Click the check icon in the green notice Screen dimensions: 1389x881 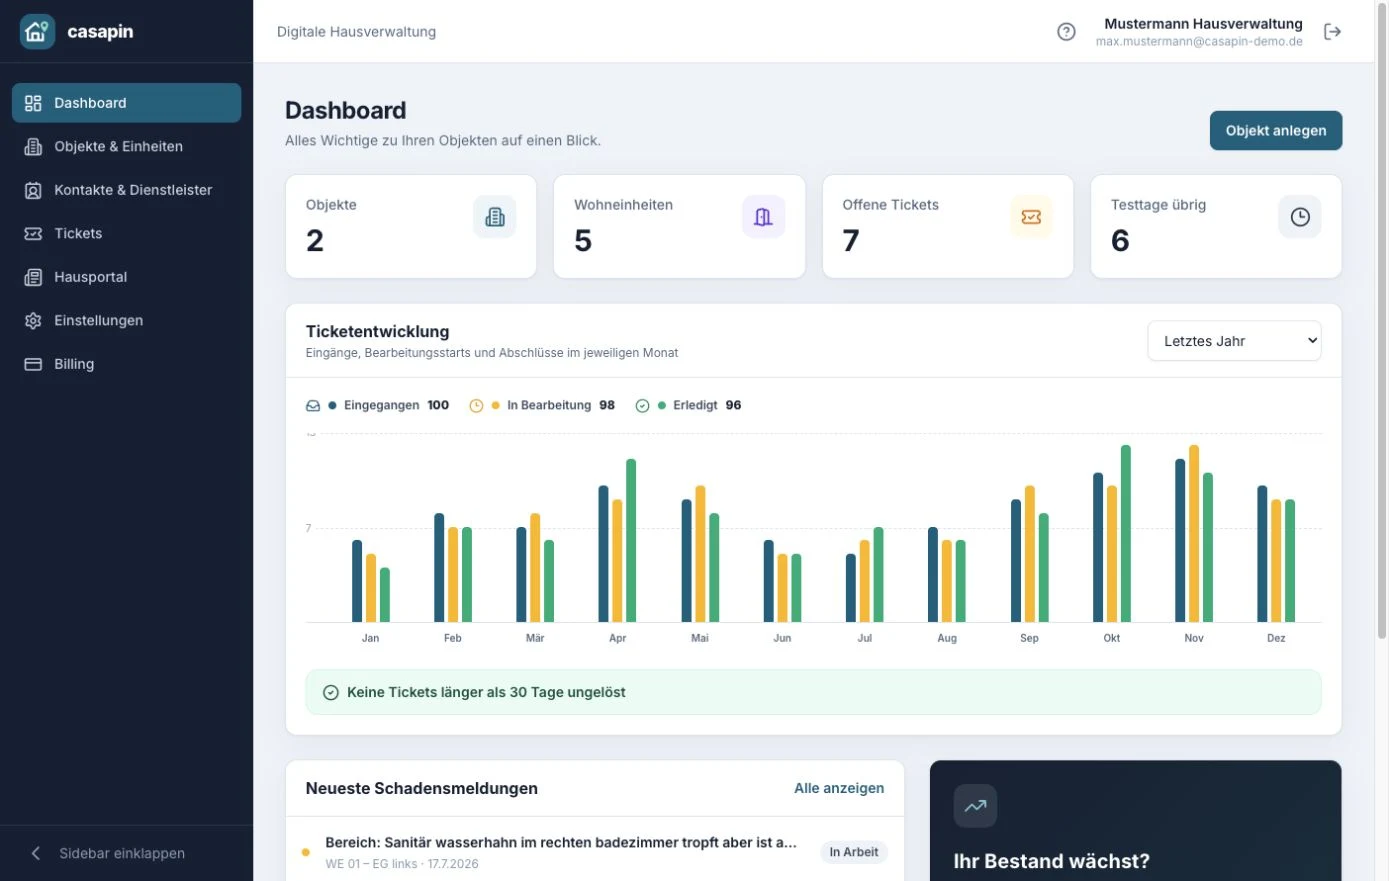click(331, 692)
